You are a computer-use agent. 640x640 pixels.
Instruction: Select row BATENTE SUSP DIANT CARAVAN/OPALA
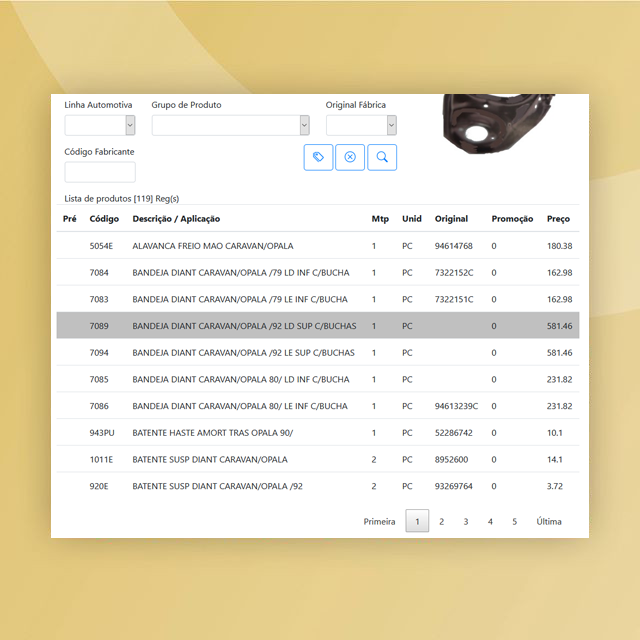point(318,459)
